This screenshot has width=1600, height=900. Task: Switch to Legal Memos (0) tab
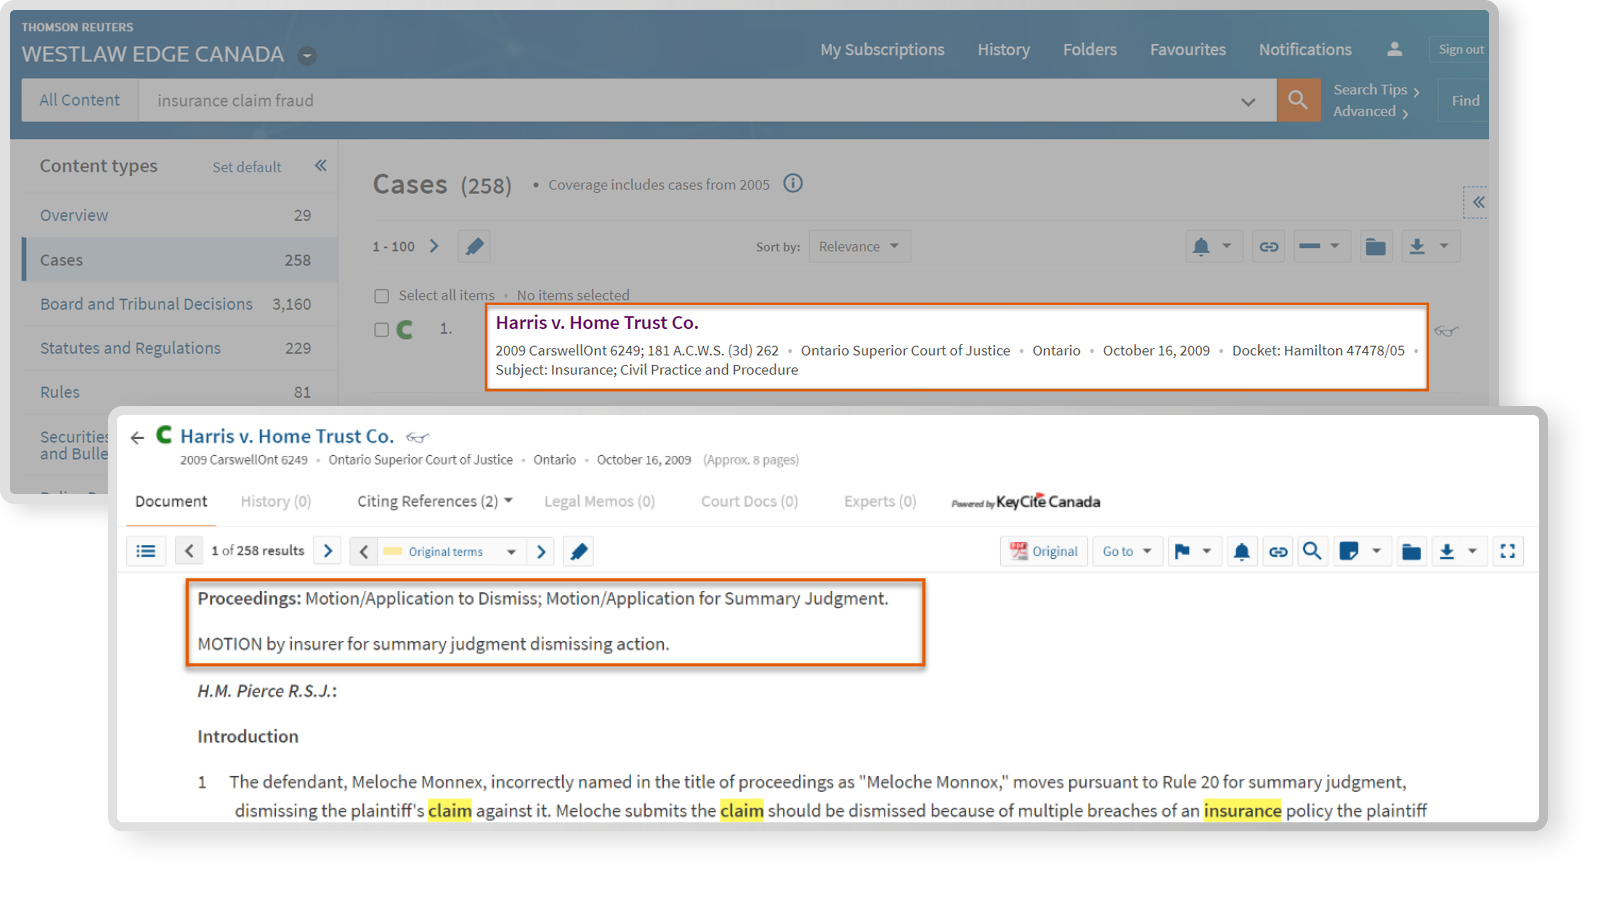point(599,501)
